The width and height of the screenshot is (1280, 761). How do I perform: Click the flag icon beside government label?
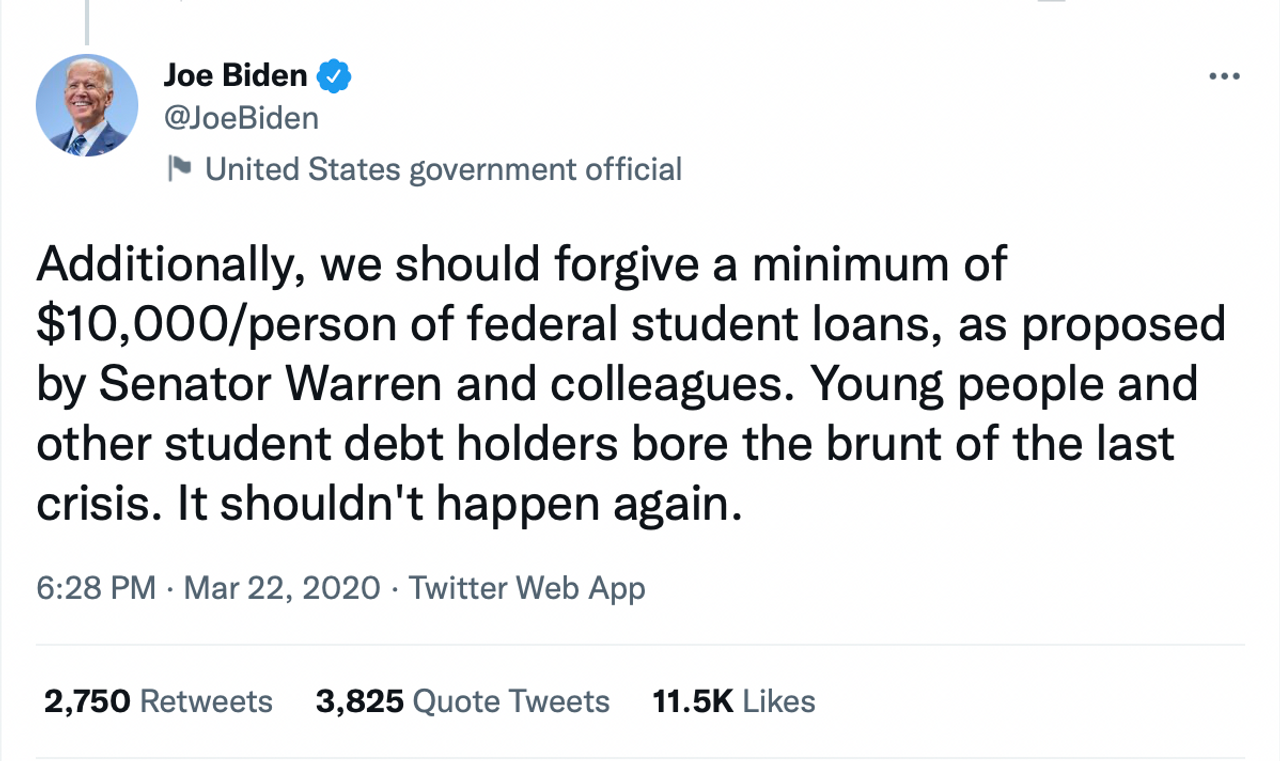(x=180, y=169)
